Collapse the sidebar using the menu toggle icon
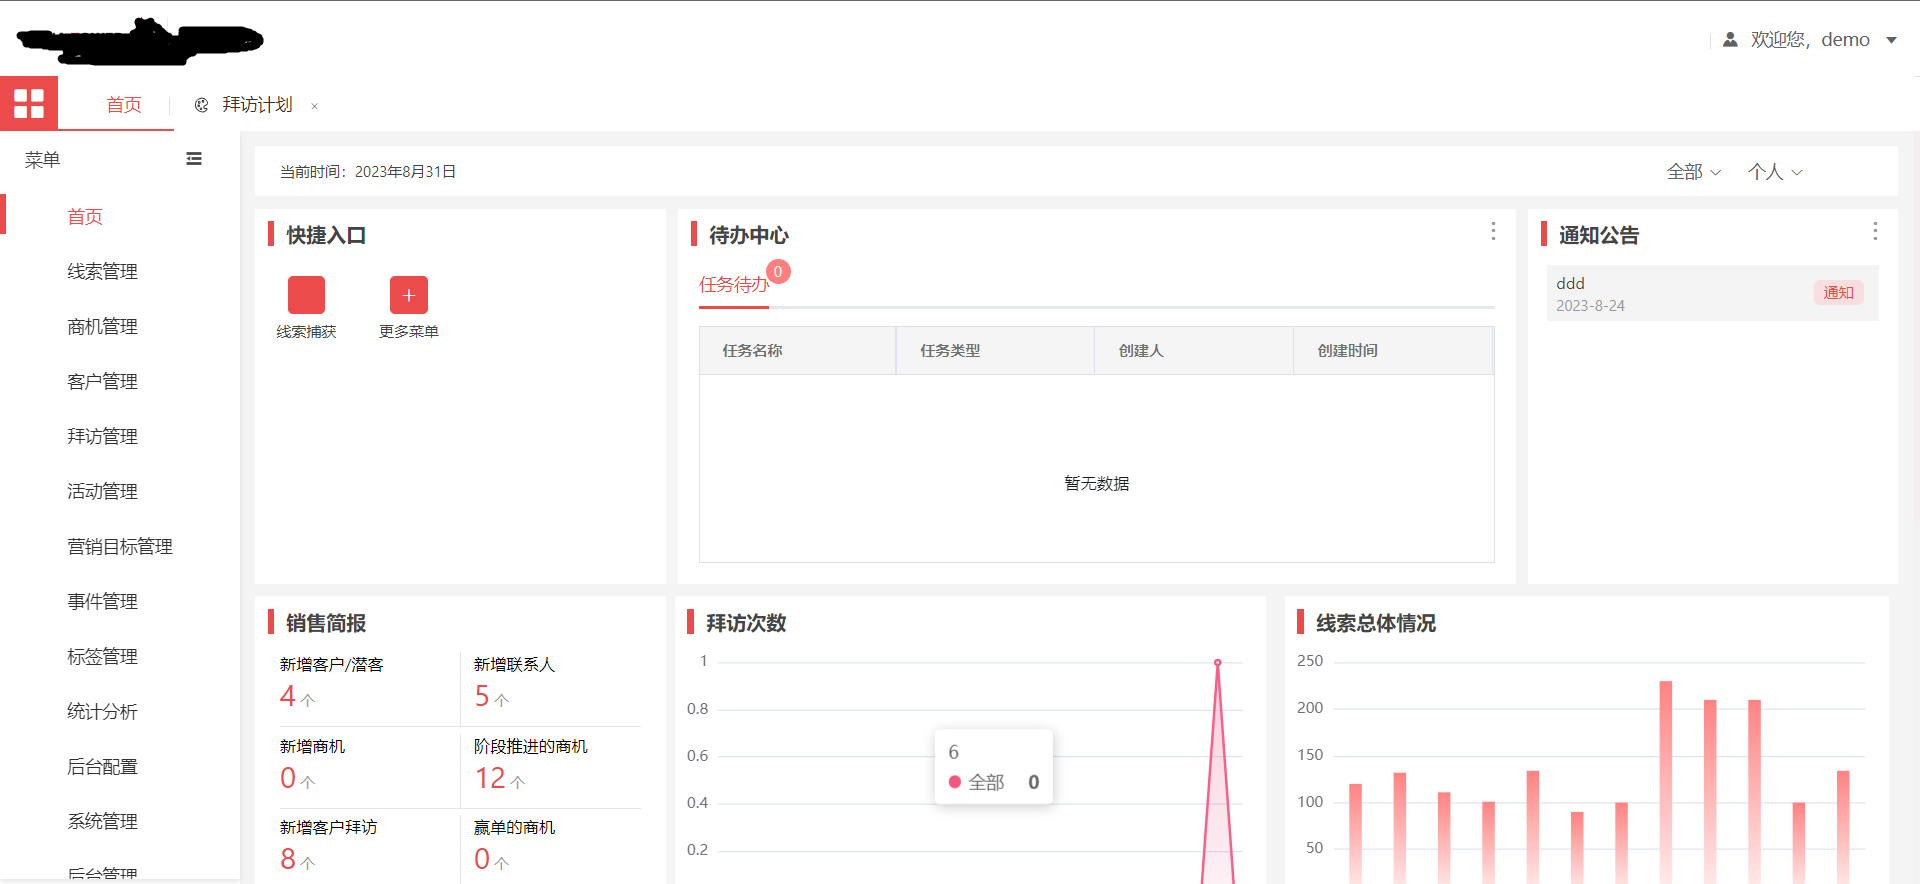 click(x=194, y=159)
